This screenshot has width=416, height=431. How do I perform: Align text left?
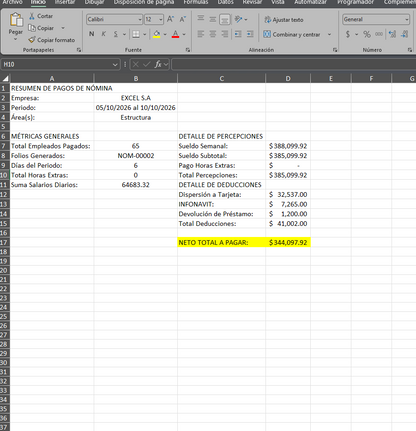click(201, 34)
